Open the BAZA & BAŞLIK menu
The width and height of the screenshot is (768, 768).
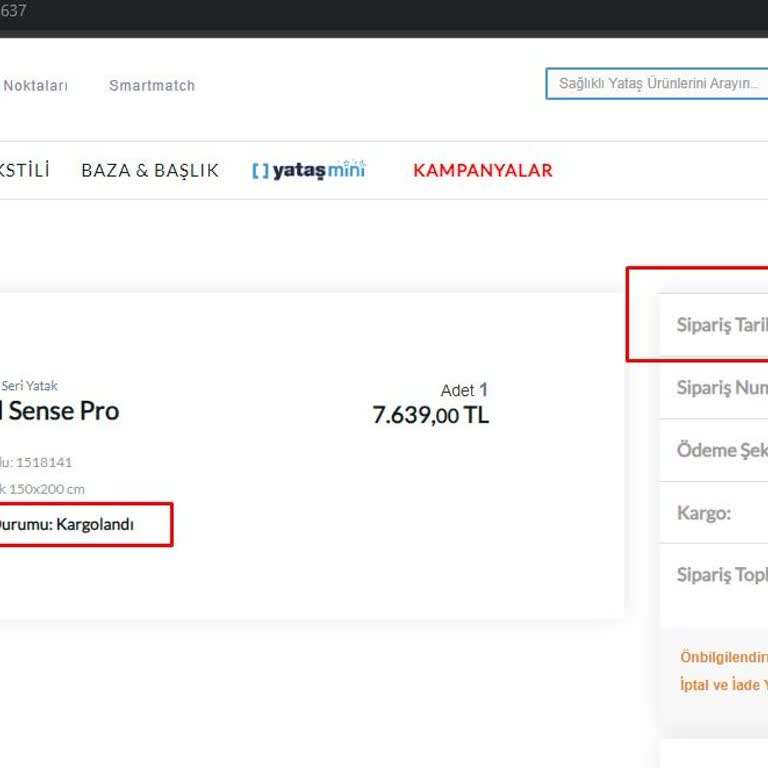coord(150,170)
